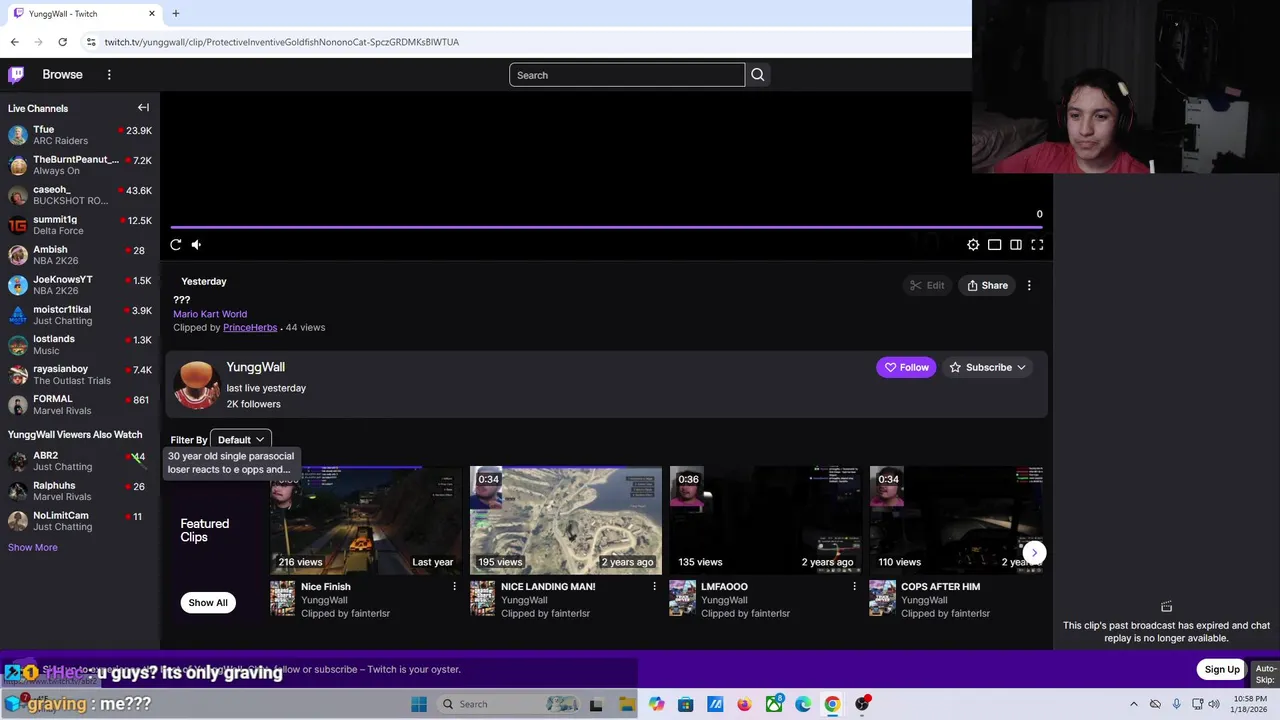Replay the clip with the reload icon
Image resolution: width=1280 pixels, height=720 pixels.
click(176, 244)
